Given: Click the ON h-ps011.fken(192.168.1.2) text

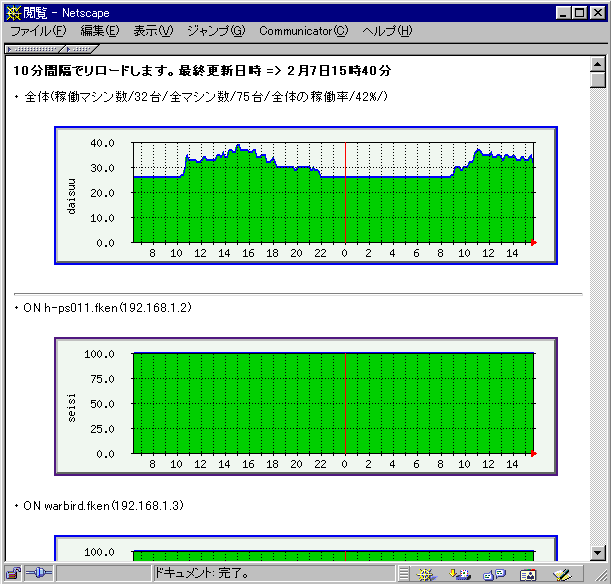Looking at the screenshot, I should click(108, 308).
